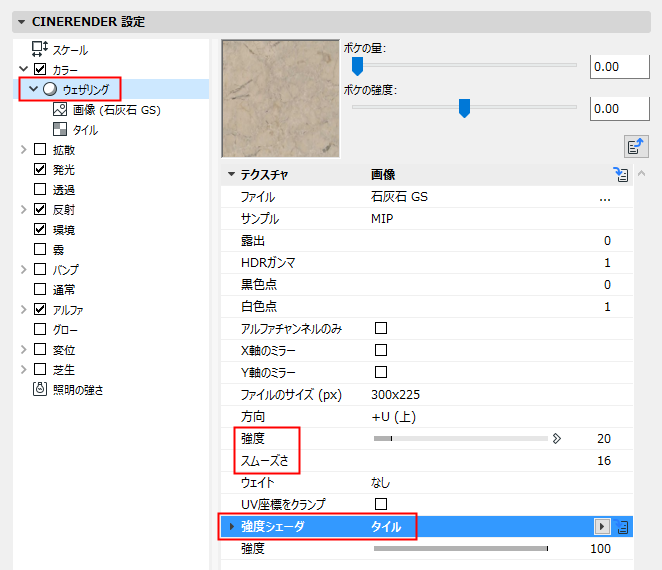Click the 黒色点 value 0
Viewport: 662px width, 570px height.
(607, 285)
